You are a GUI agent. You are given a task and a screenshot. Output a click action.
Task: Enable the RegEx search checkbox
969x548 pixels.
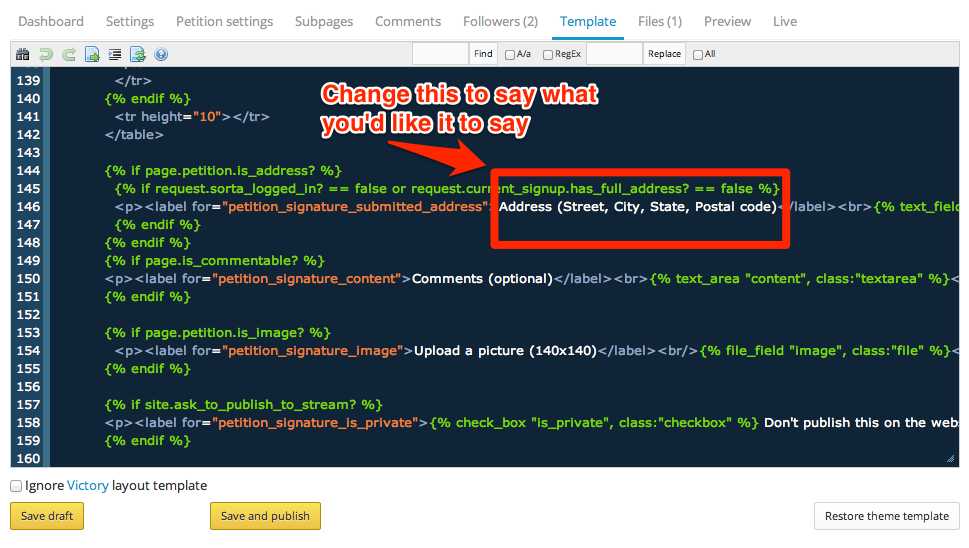coord(548,55)
